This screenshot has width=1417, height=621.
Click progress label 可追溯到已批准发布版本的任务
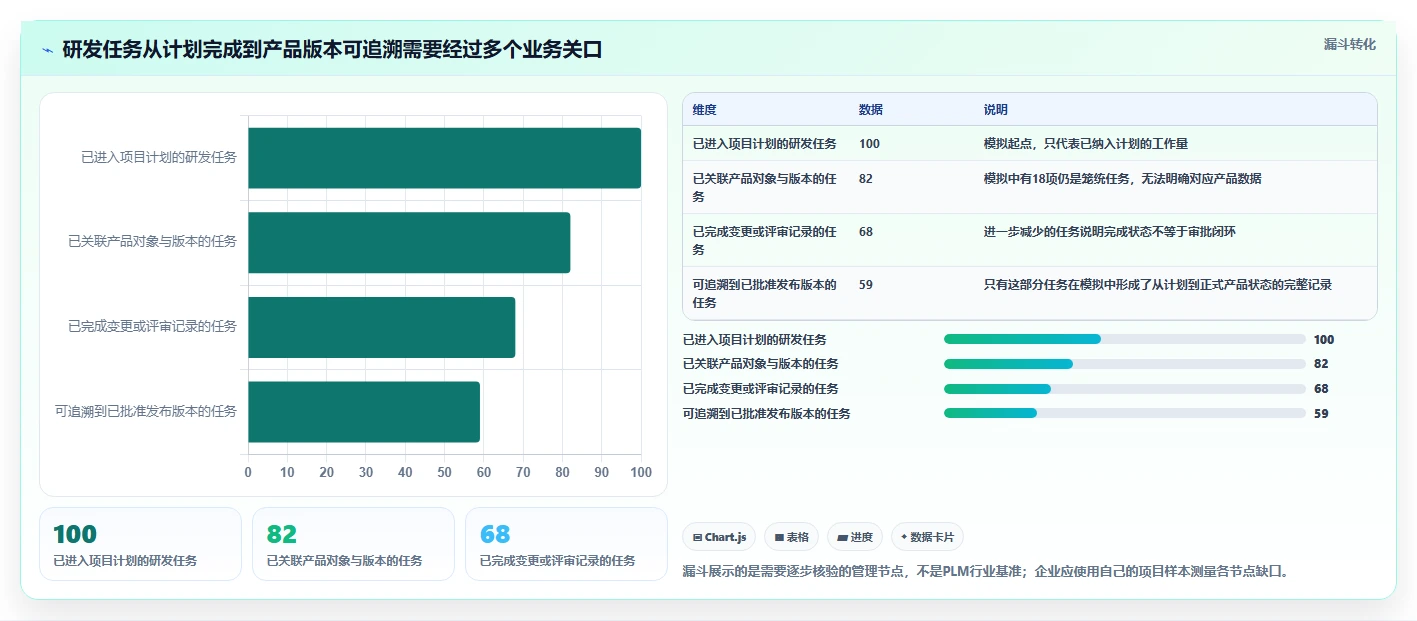pos(767,413)
